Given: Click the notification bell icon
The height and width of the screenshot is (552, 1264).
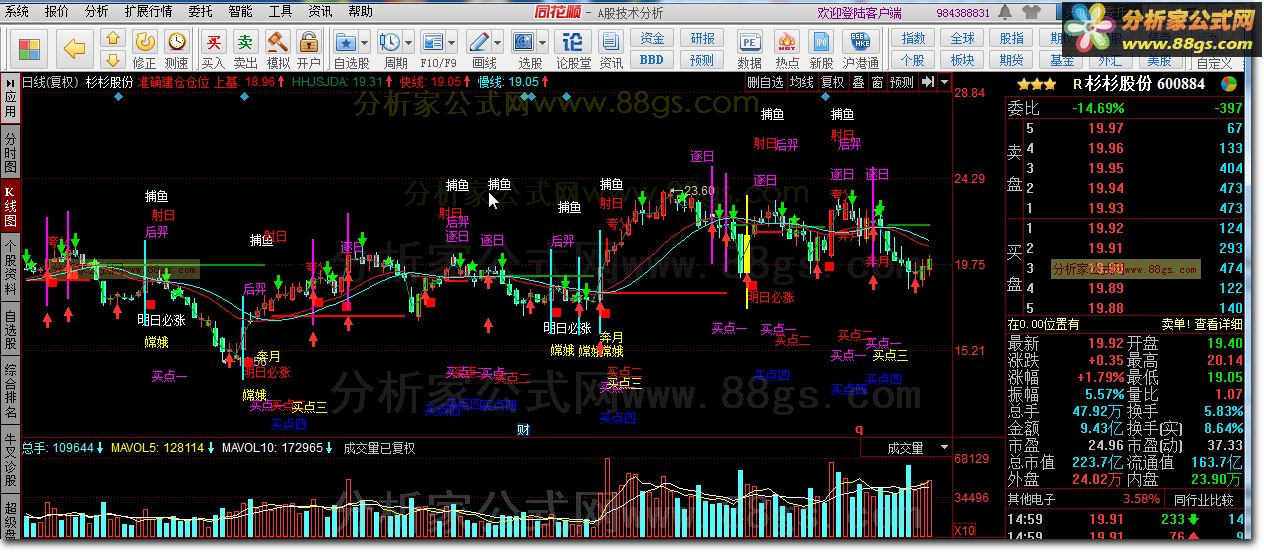Looking at the screenshot, I should (x=1003, y=12).
